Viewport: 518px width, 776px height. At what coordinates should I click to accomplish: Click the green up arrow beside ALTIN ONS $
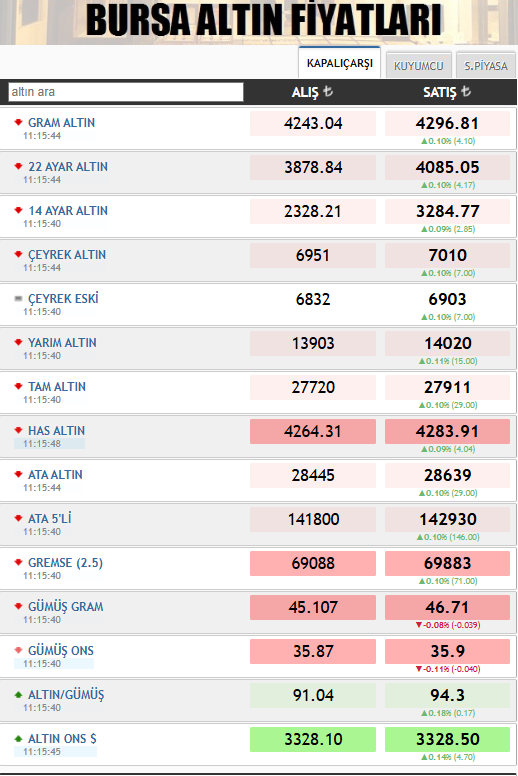click(x=18, y=738)
